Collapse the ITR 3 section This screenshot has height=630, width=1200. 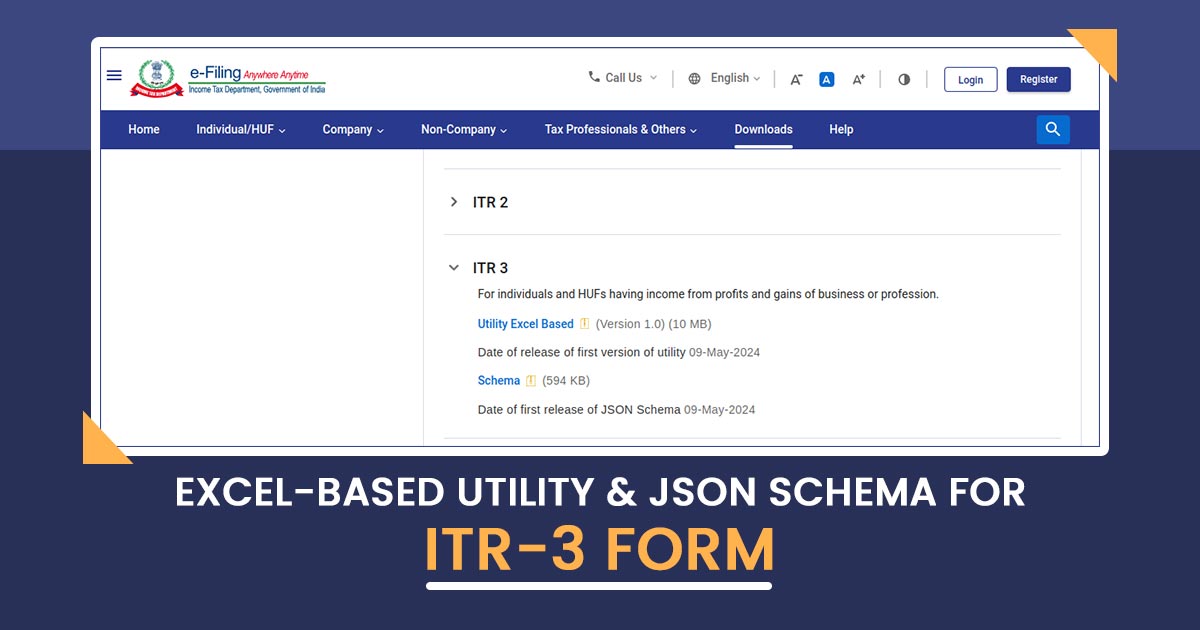[x=454, y=267]
